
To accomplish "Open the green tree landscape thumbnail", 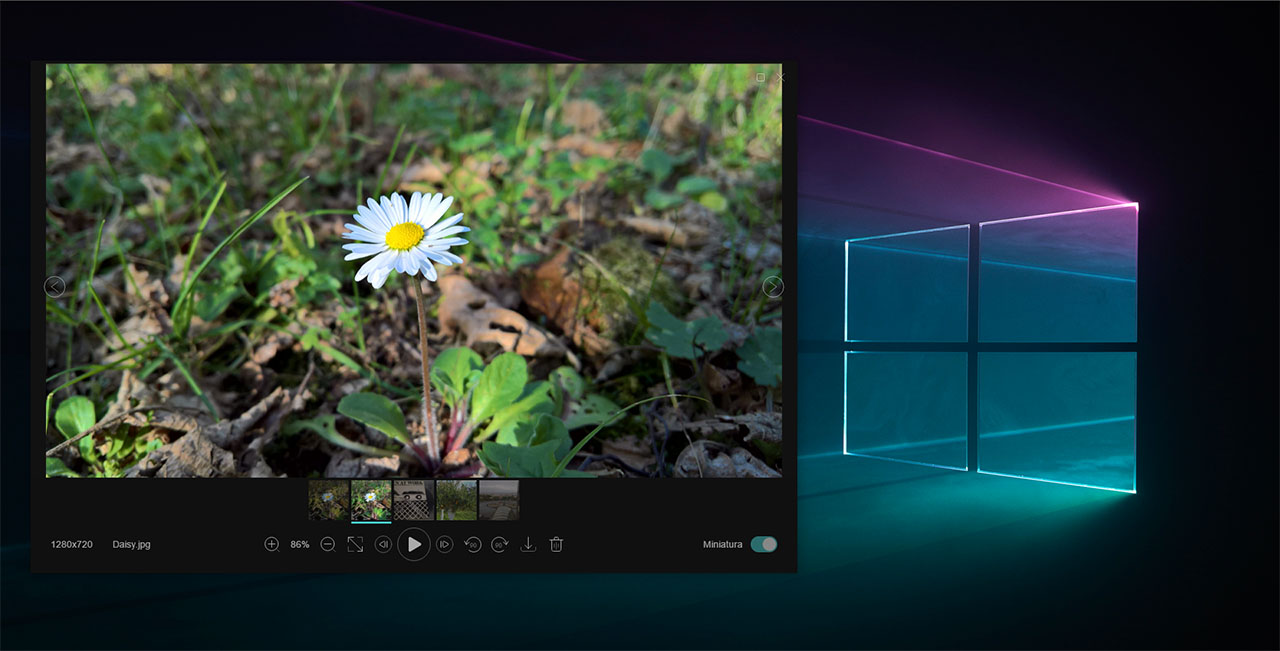I will (457, 500).
